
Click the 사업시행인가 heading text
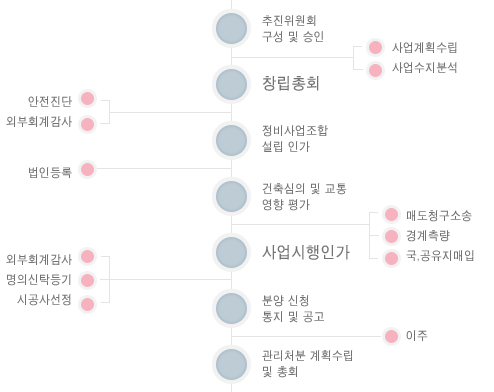[x=306, y=252]
